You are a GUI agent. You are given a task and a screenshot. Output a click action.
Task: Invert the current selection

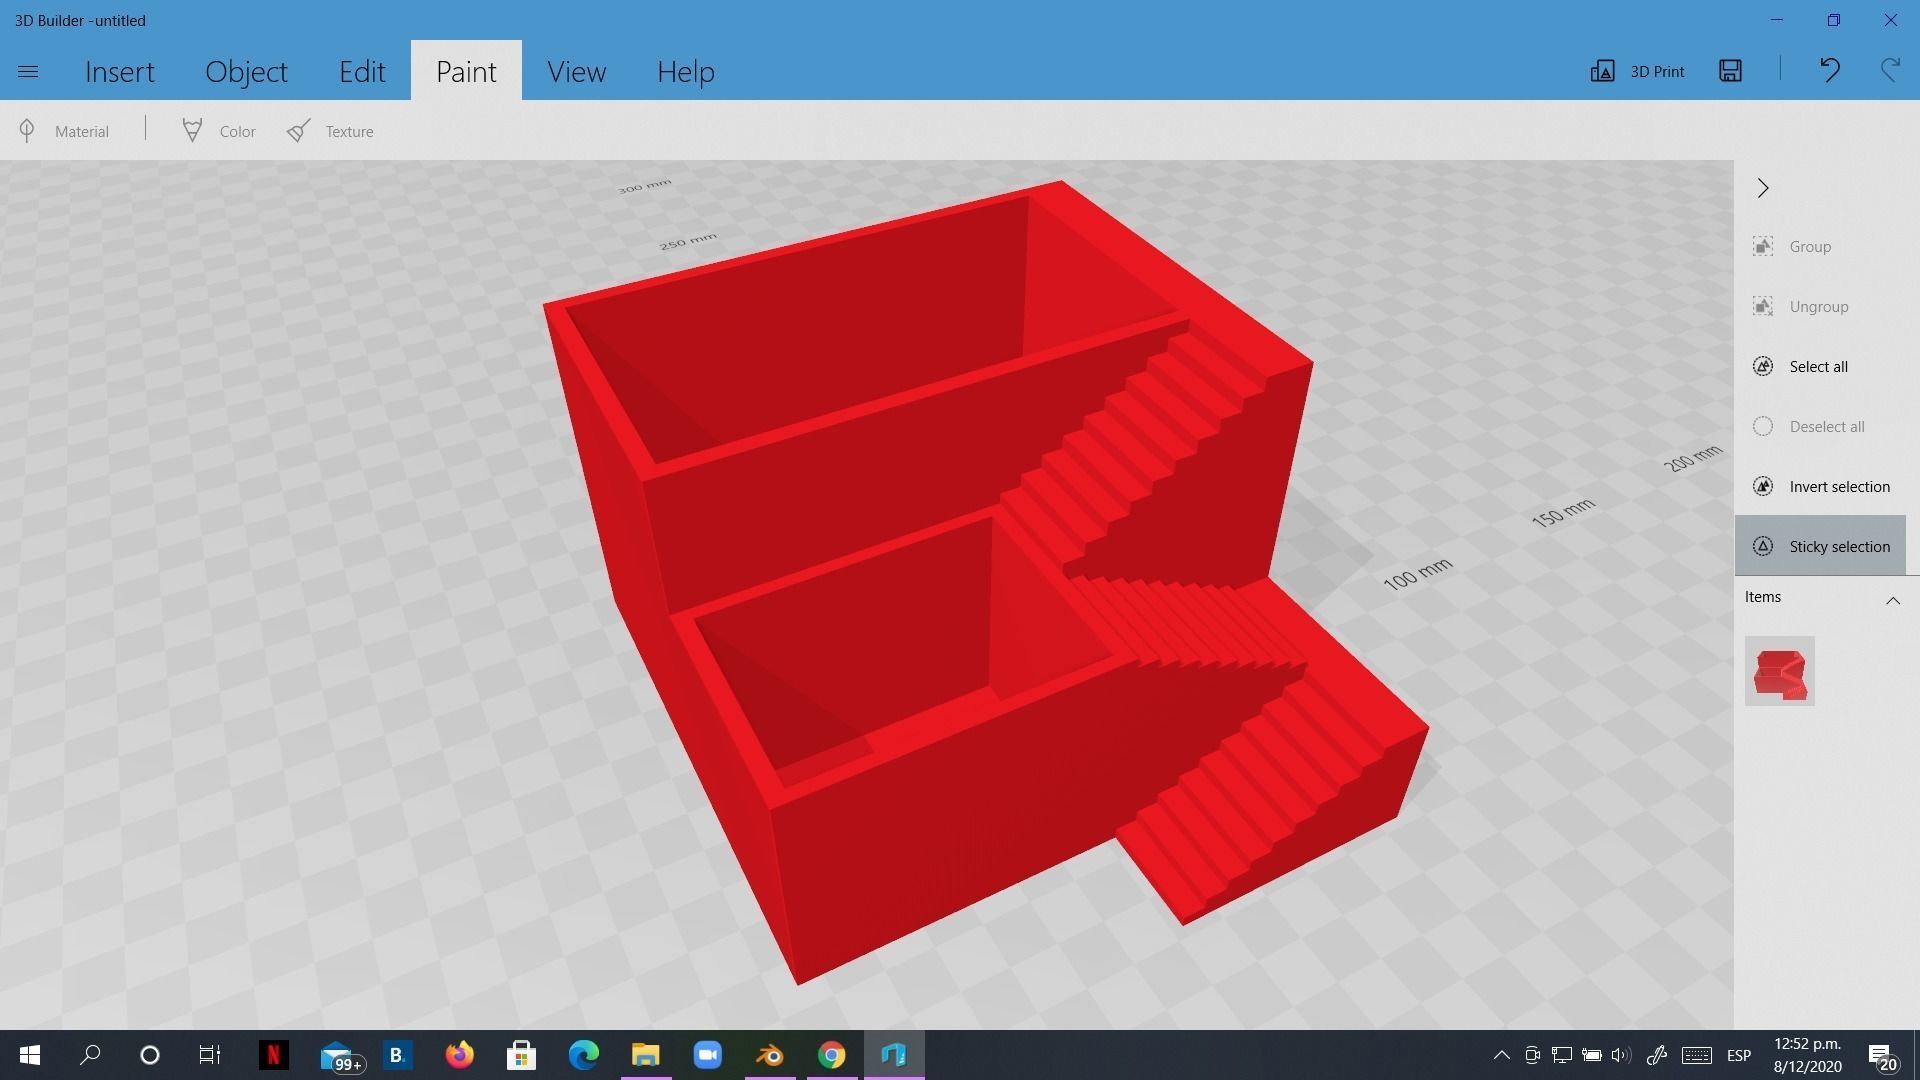(x=1820, y=486)
